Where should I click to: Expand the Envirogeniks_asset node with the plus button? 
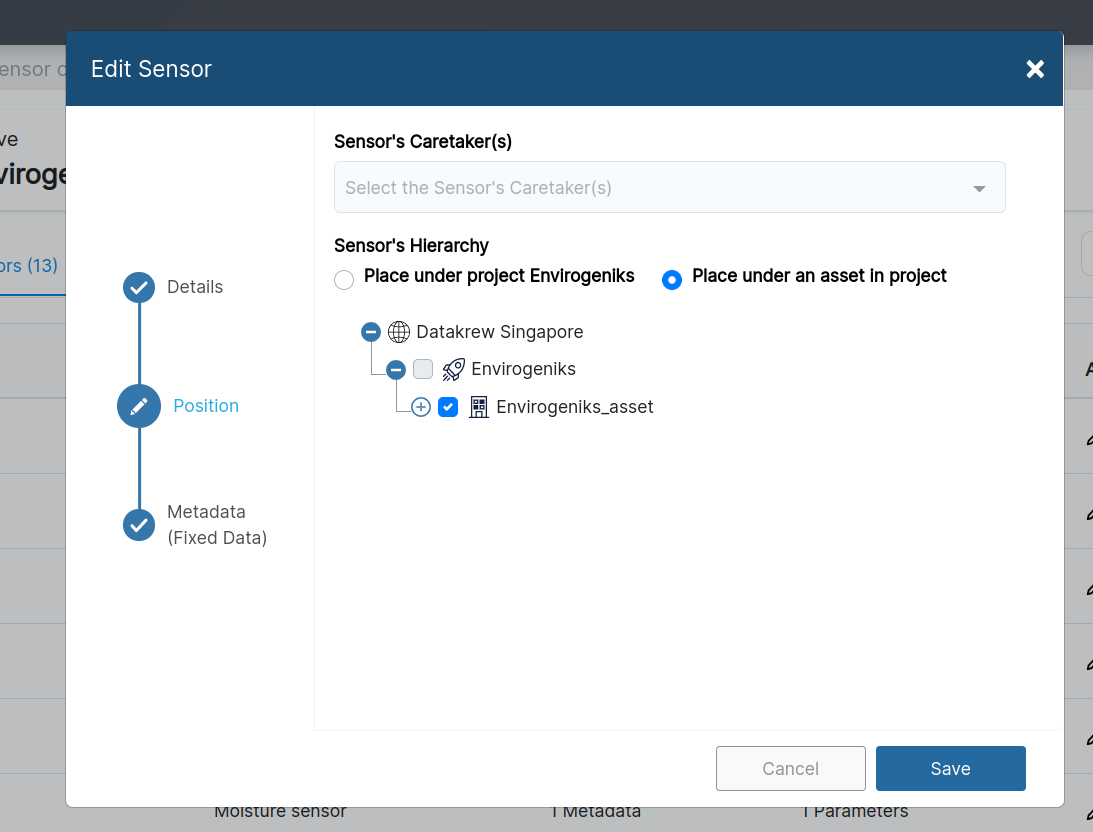(x=420, y=407)
